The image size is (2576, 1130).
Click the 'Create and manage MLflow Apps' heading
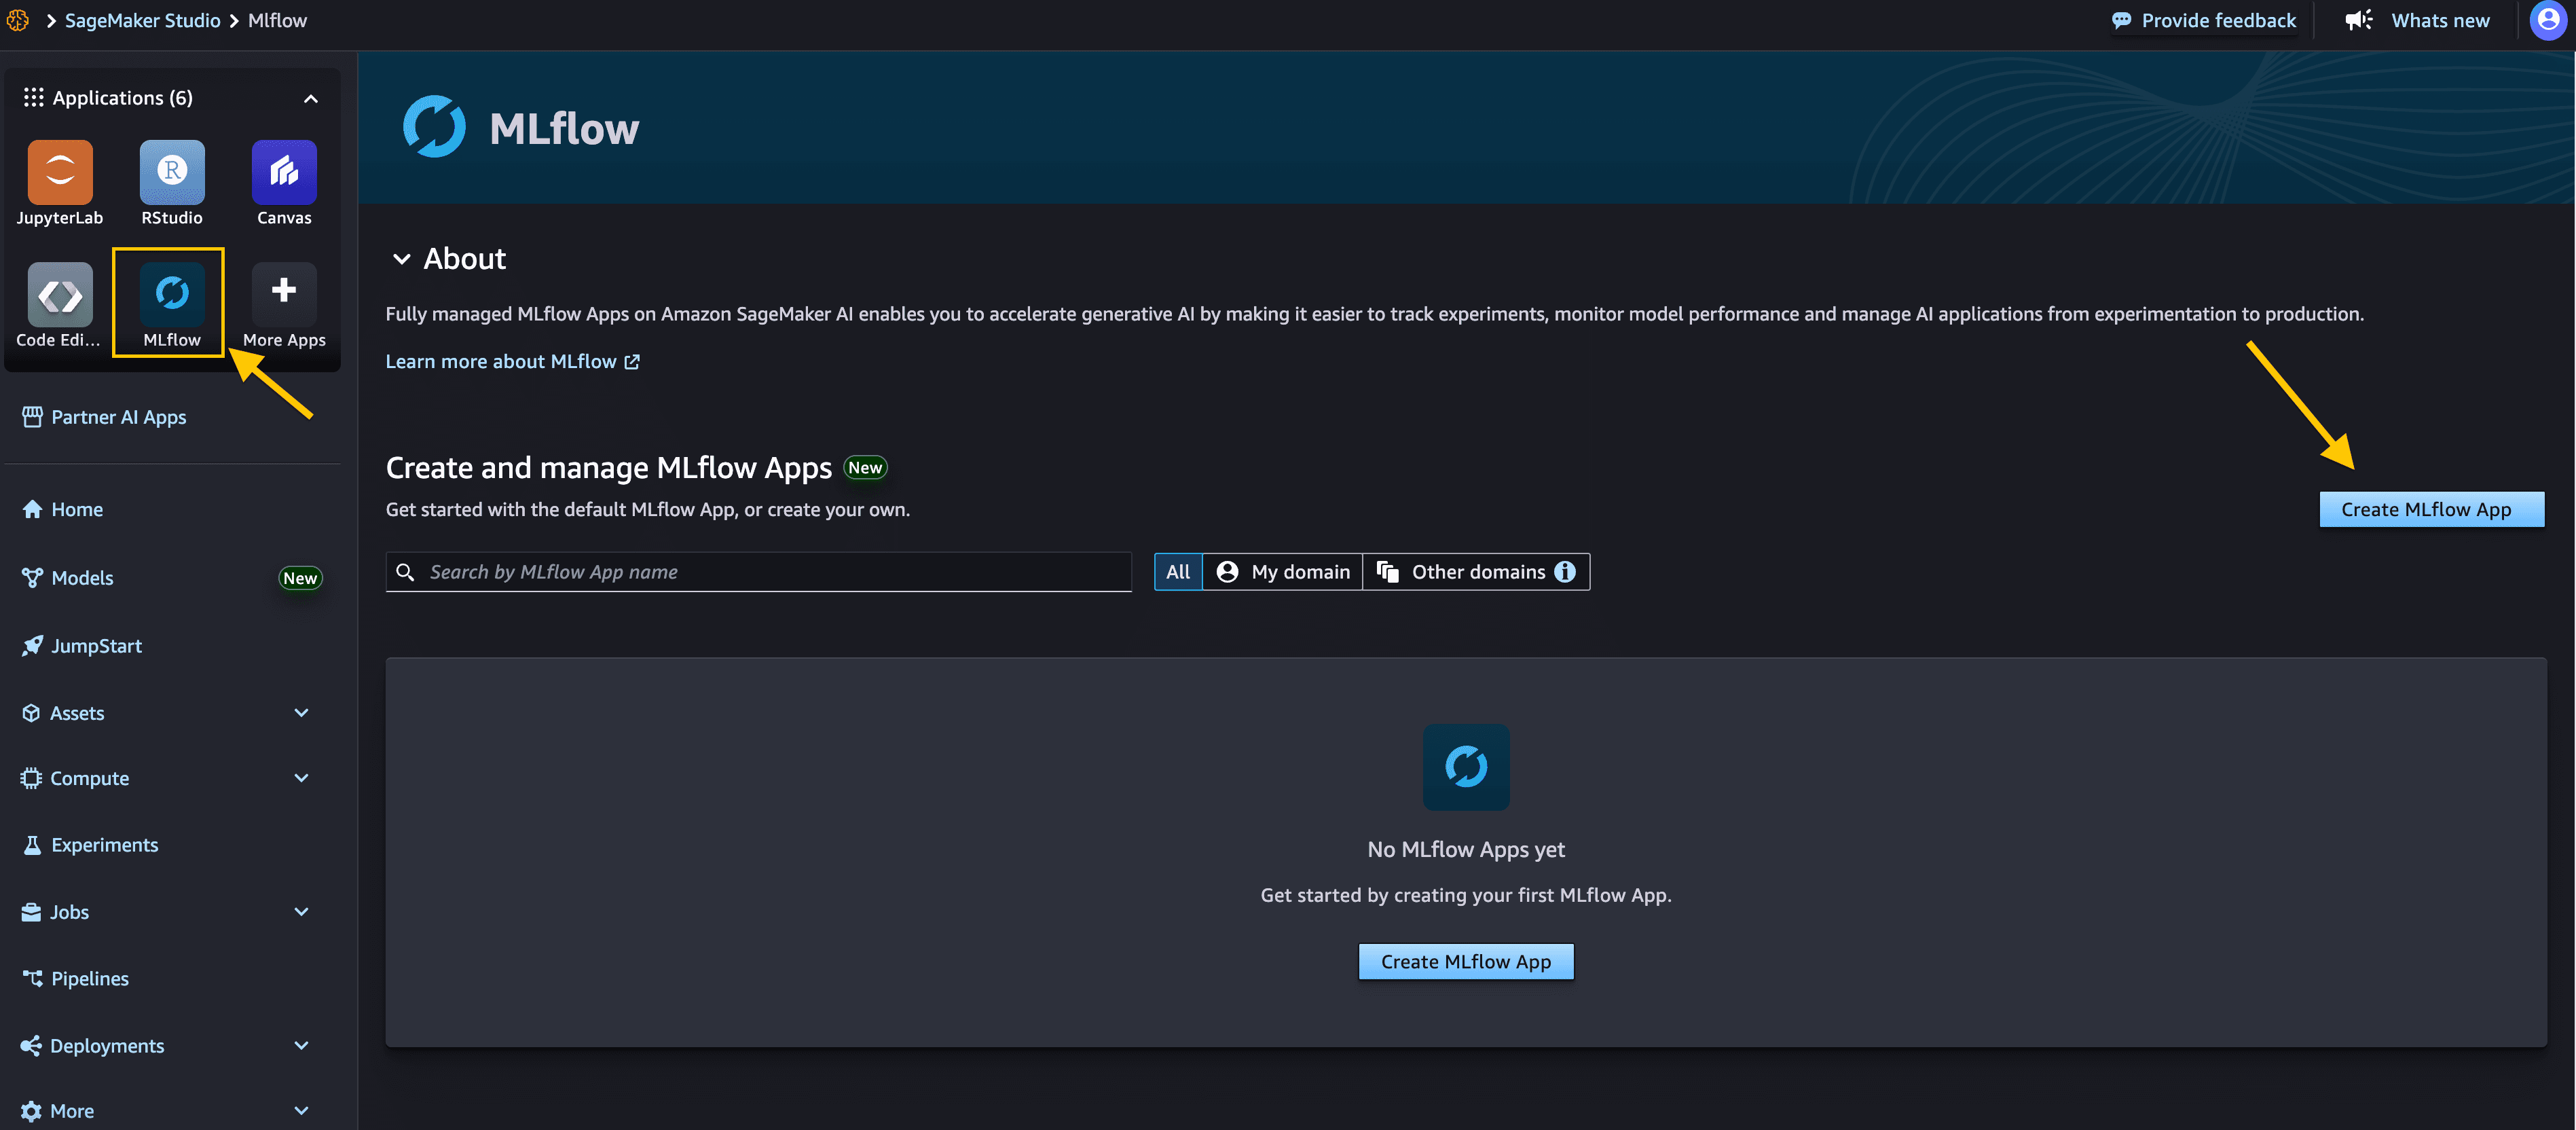click(x=608, y=467)
